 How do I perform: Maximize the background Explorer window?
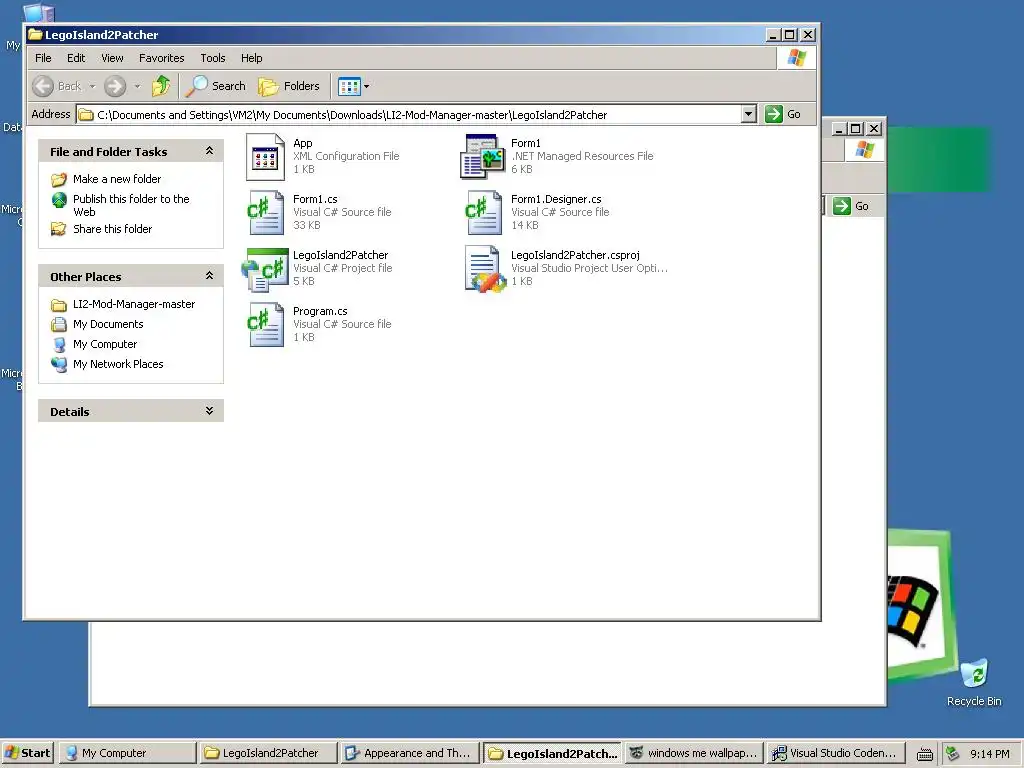coord(856,129)
